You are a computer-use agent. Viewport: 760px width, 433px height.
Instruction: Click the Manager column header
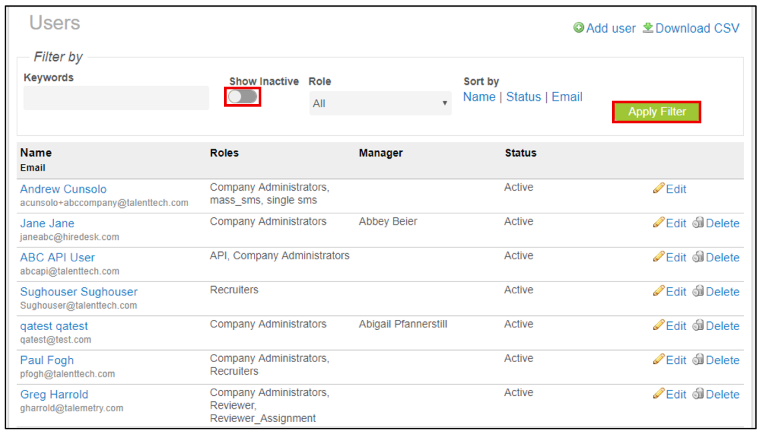(x=380, y=153)
